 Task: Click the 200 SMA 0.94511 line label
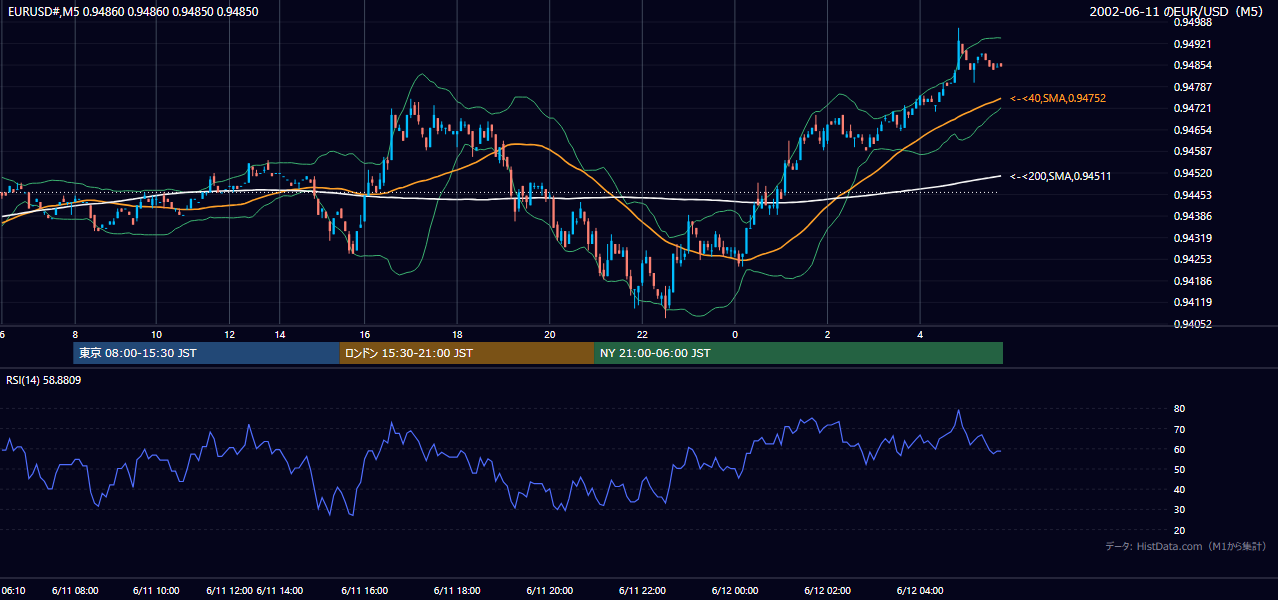1061,176
